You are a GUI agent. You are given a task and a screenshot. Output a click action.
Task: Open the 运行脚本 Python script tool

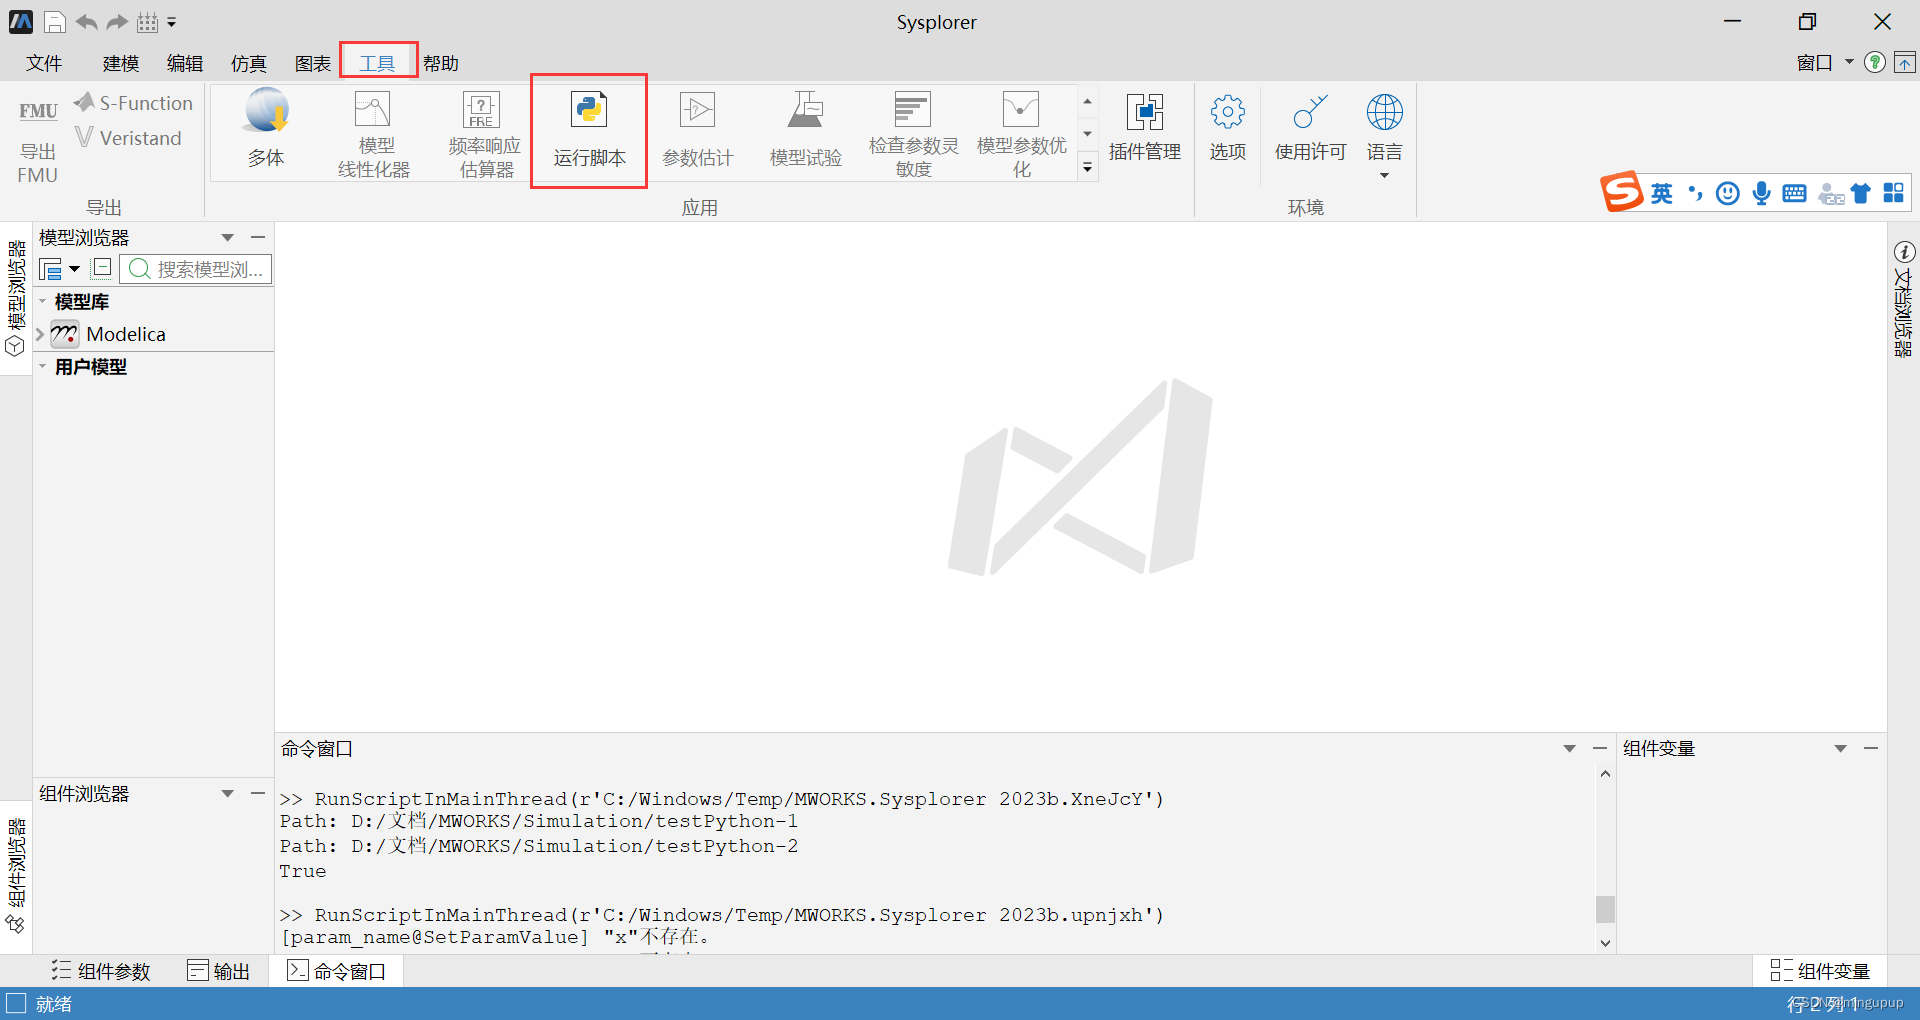pyautogui.click(x=589, y=130)
